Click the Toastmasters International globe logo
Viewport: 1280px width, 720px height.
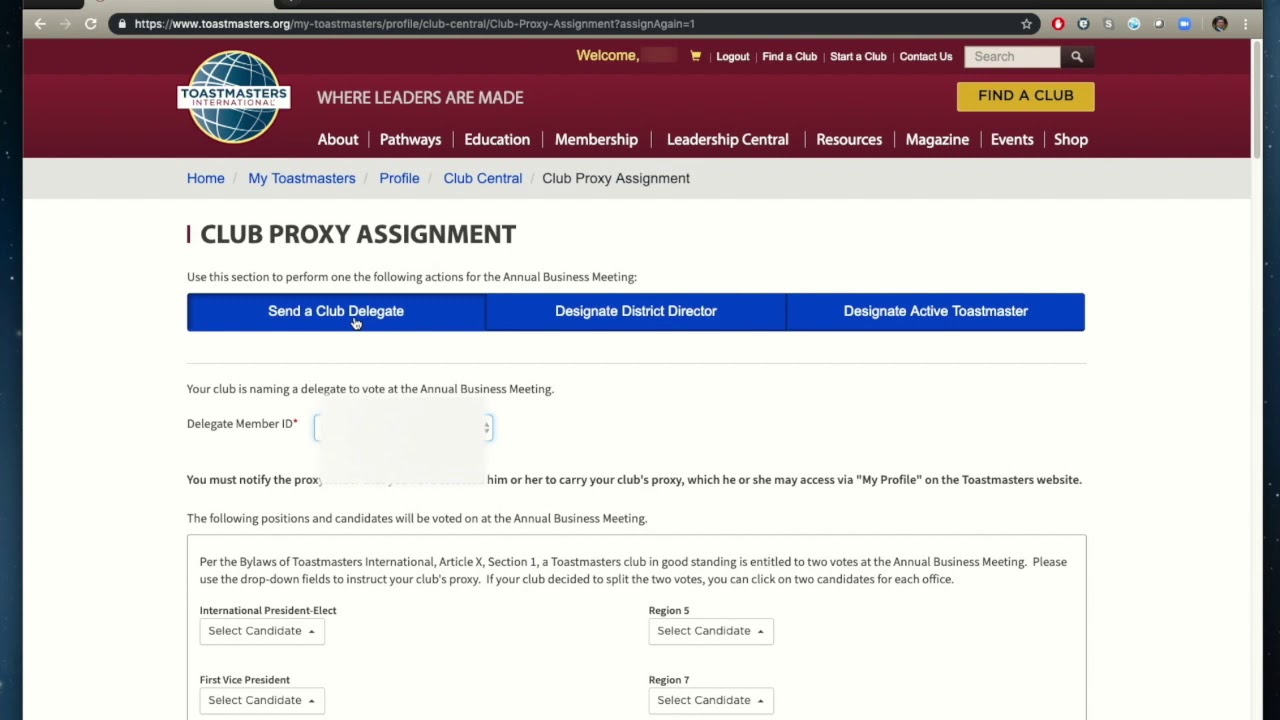[234, 97]
